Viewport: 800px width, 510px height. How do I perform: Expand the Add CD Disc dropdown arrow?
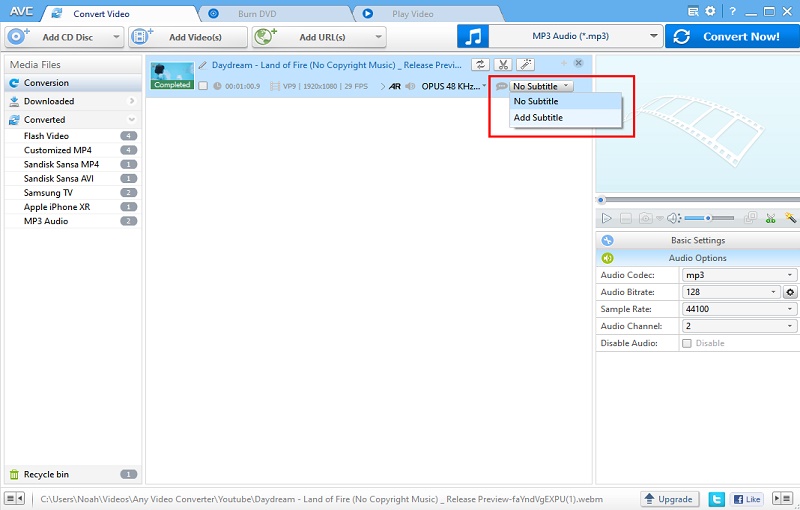click(116, 37)
